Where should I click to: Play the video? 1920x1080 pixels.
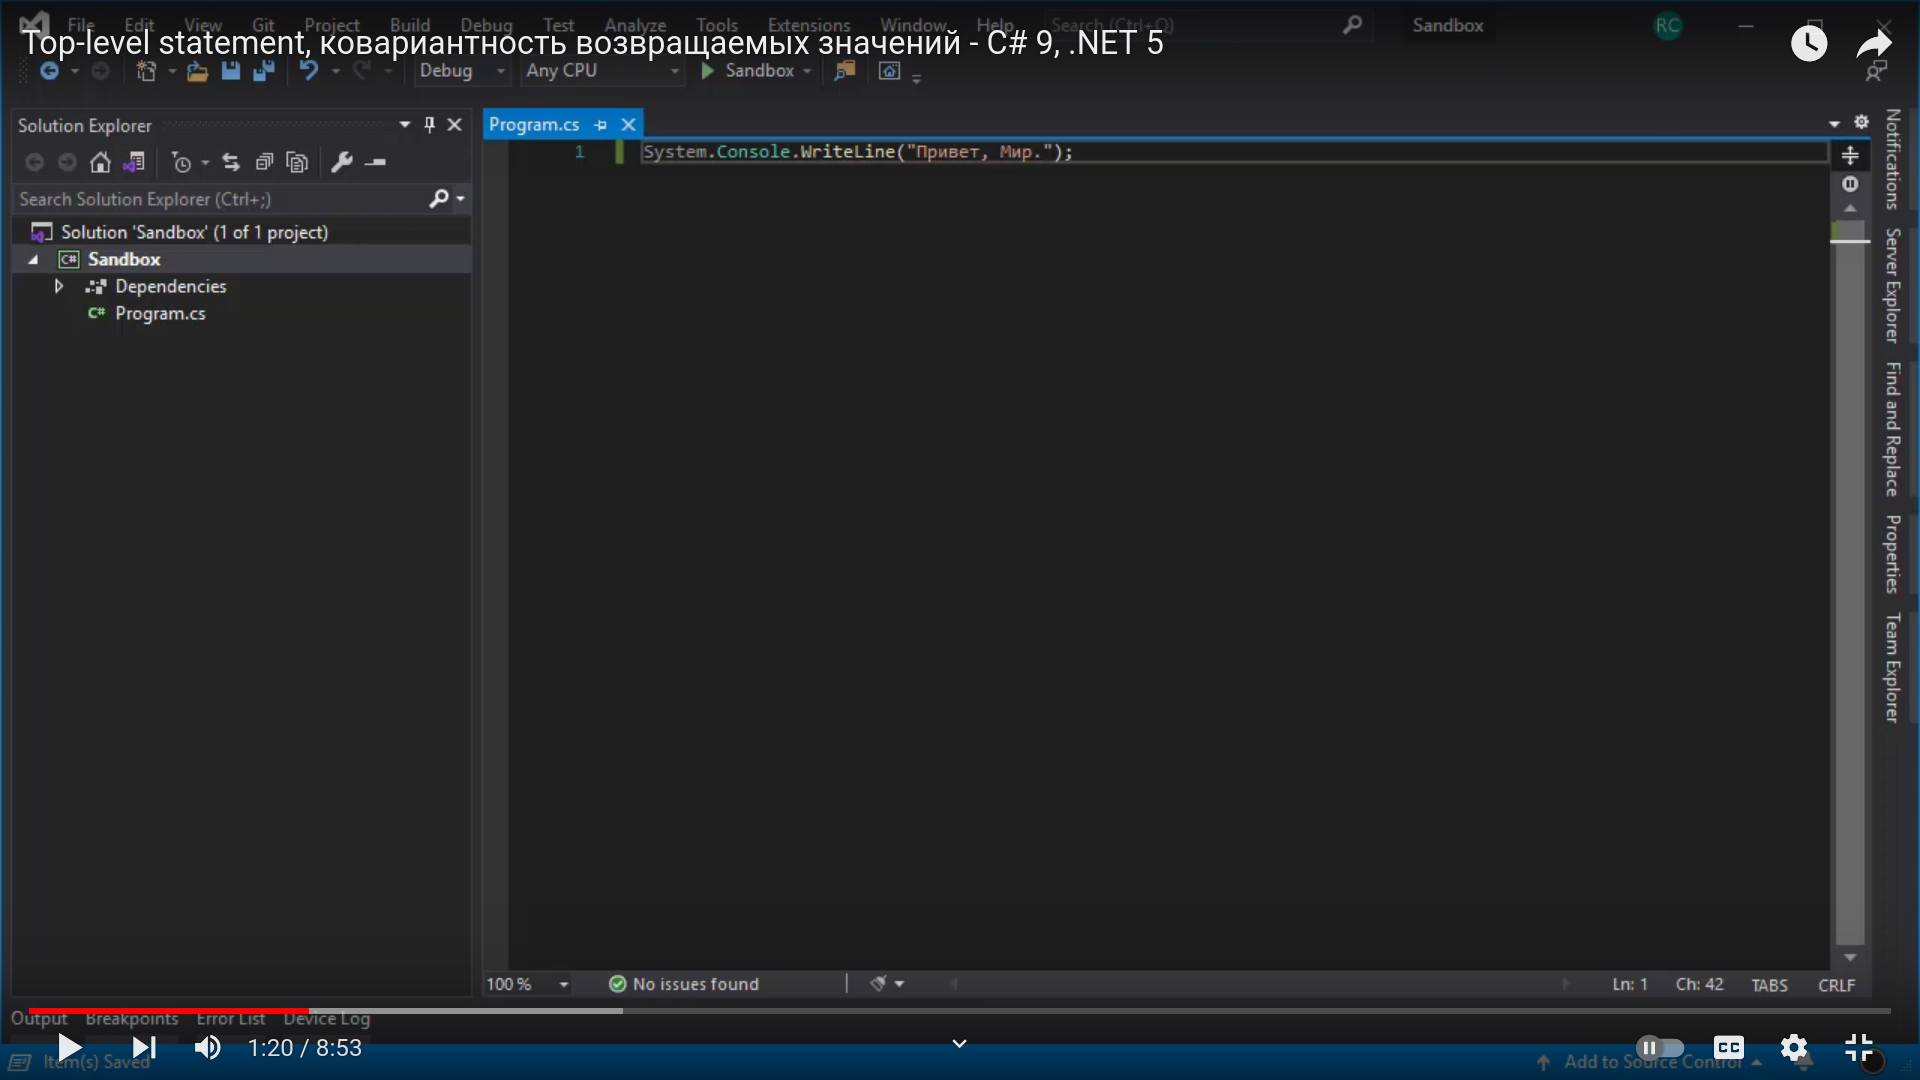click(68, 1047)
